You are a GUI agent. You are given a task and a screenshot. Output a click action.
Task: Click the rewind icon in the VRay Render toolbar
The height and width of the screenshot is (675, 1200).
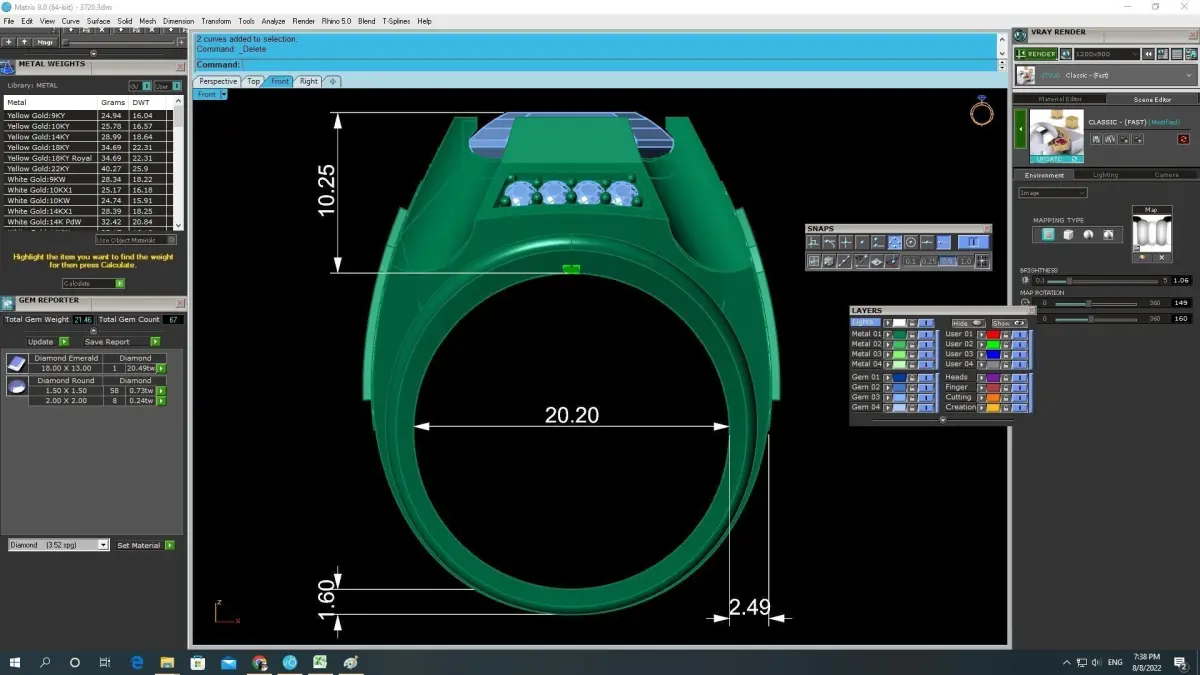click(1148, 54)
